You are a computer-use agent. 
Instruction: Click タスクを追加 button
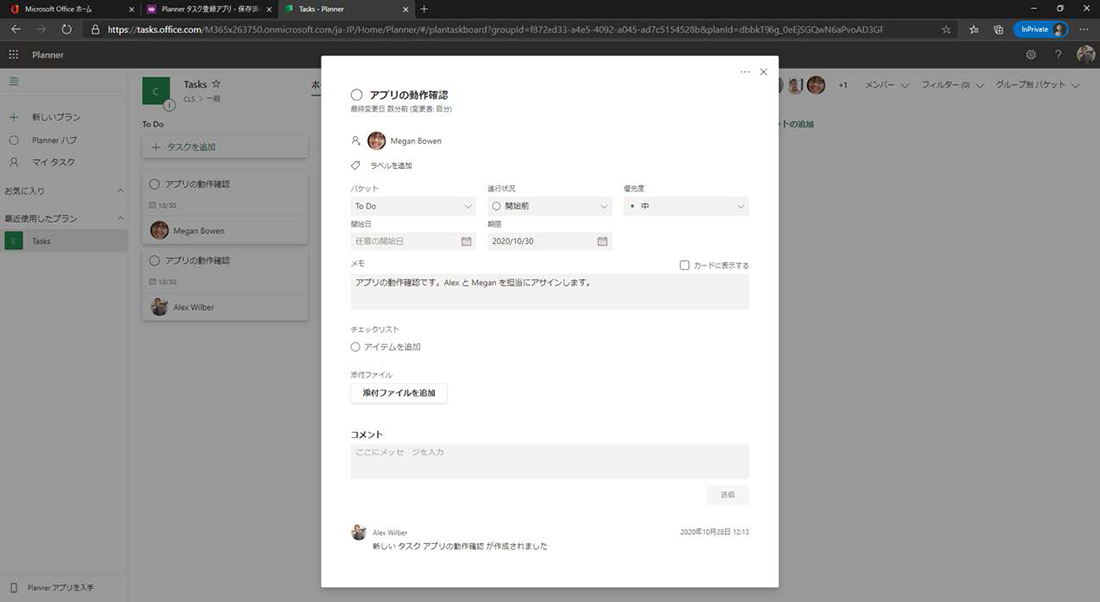tap(224, 147)
